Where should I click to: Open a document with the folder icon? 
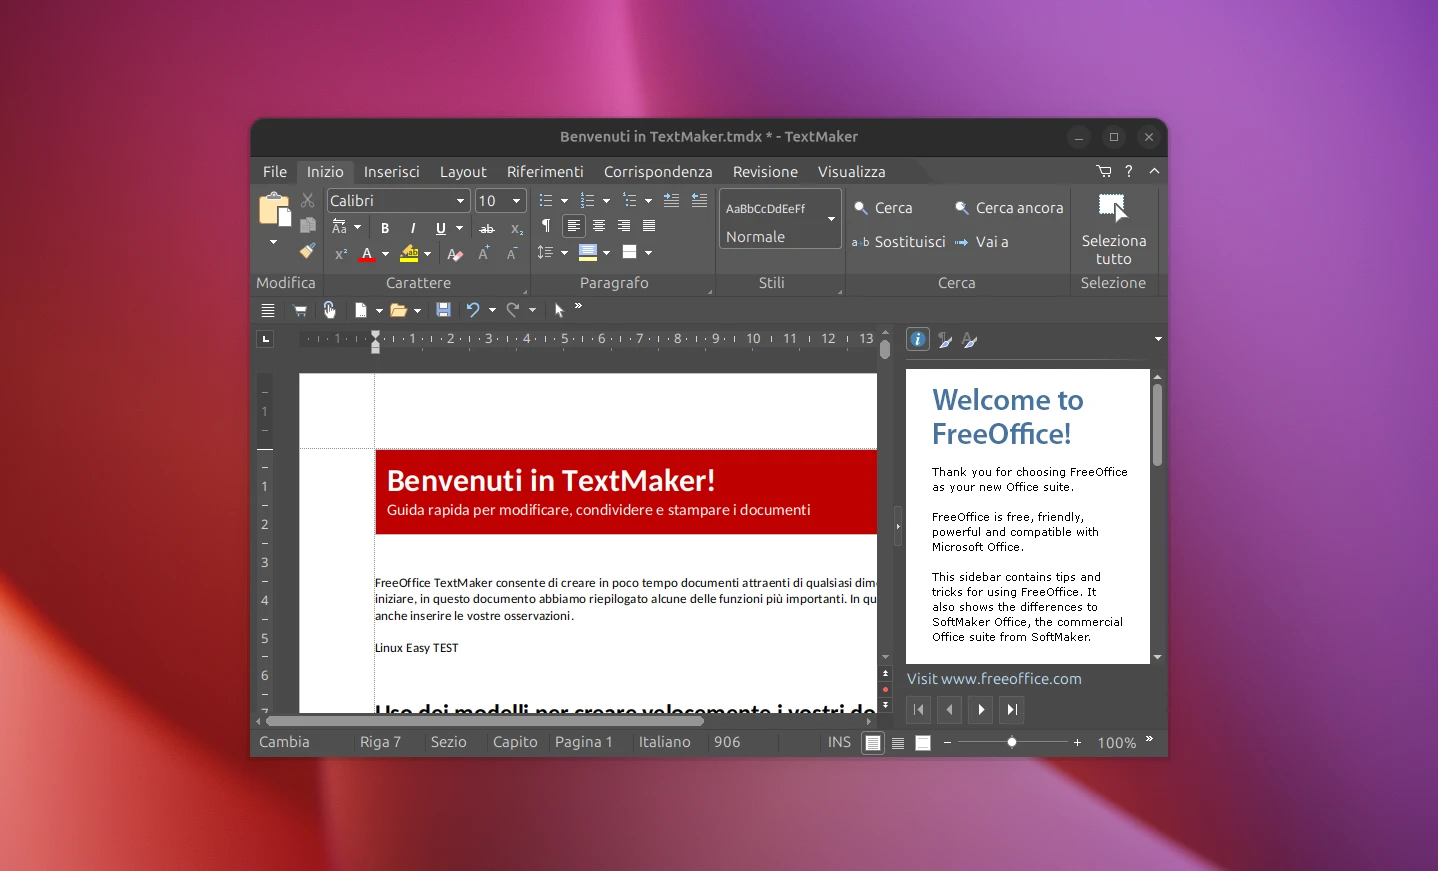click(x=399, y=310)
